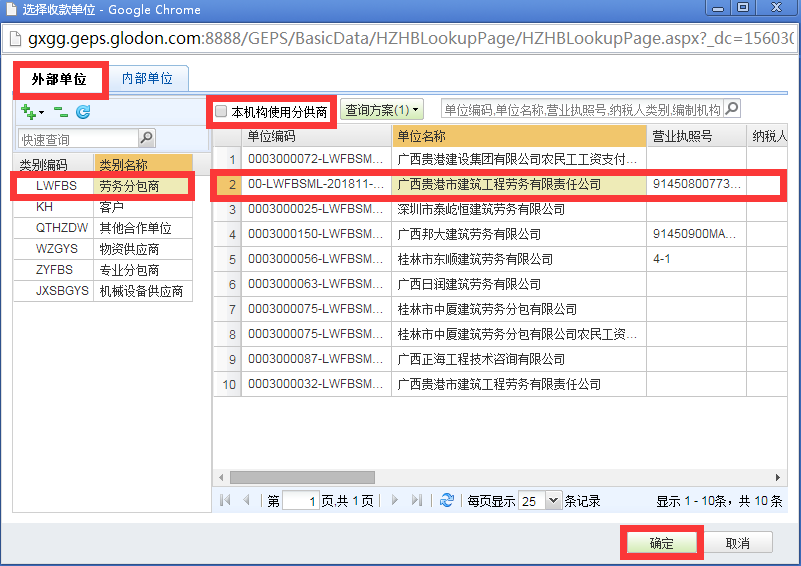Image resolution: width=801 pixels, height=566 pixels.
Task: Select row 8 桂林市中厦建筑劳务分包有限公司农民工资
Action: [500, 334]
